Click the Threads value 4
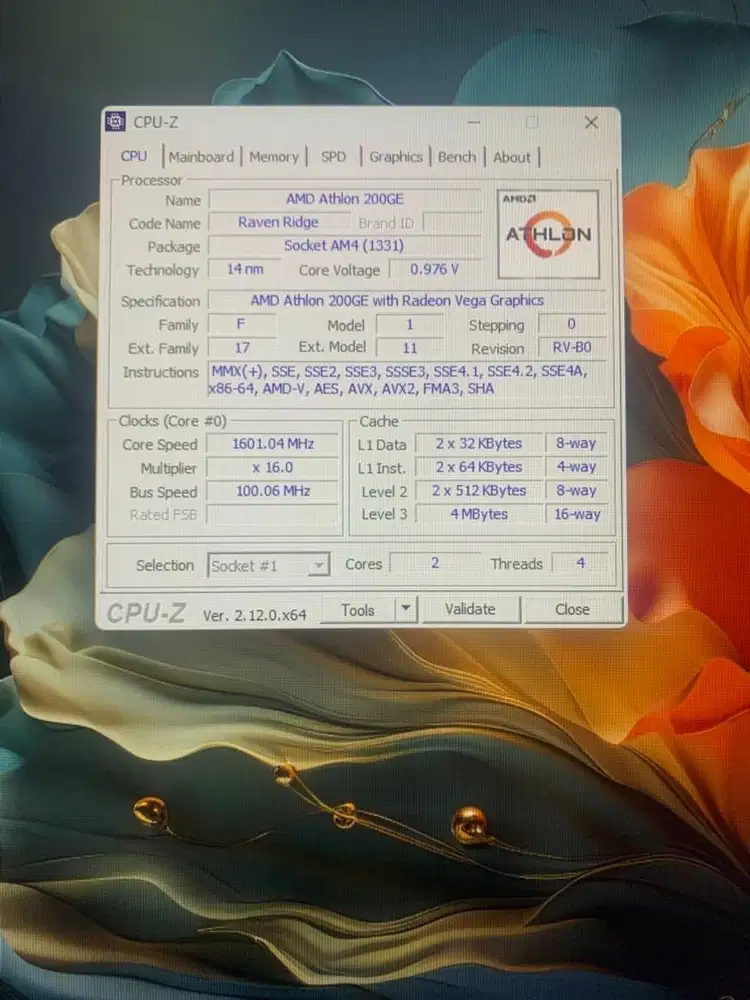 [x=580, y=563]
